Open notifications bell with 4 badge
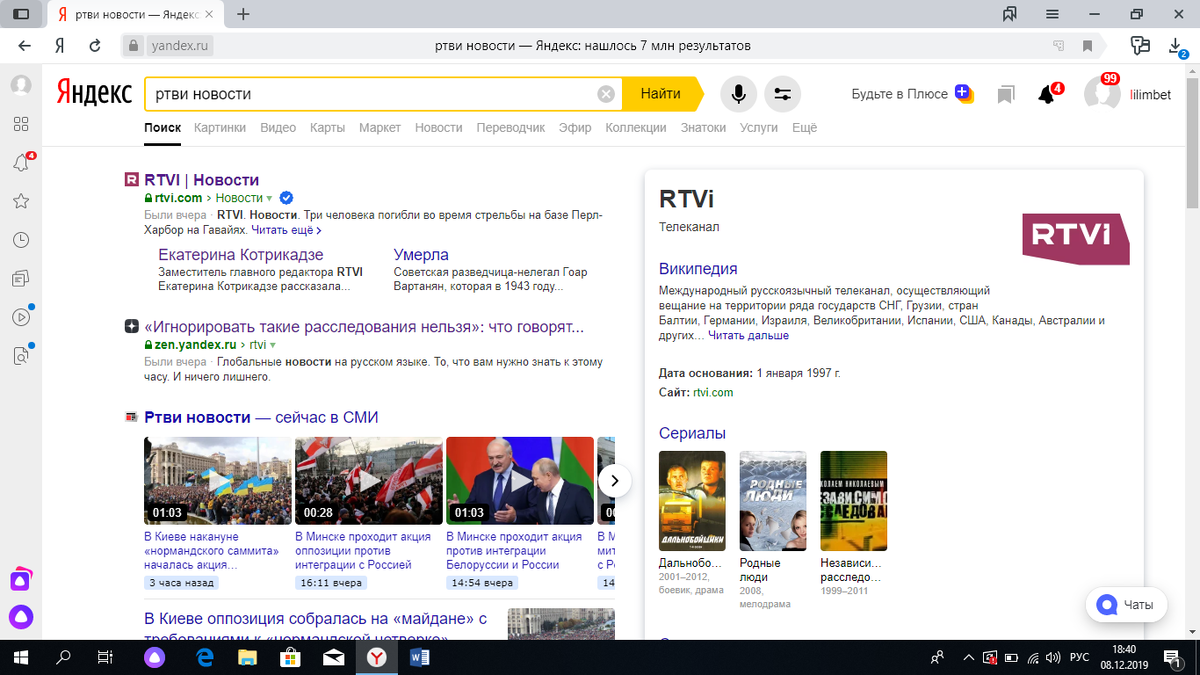The height and width of the screenshot is (675, 1200). 1046,94
